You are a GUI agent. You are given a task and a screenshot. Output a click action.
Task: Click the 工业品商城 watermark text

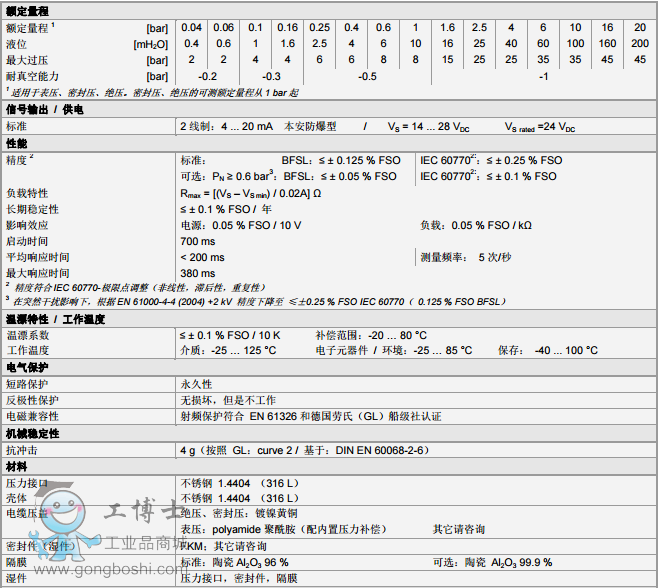(x=140, y=545)
